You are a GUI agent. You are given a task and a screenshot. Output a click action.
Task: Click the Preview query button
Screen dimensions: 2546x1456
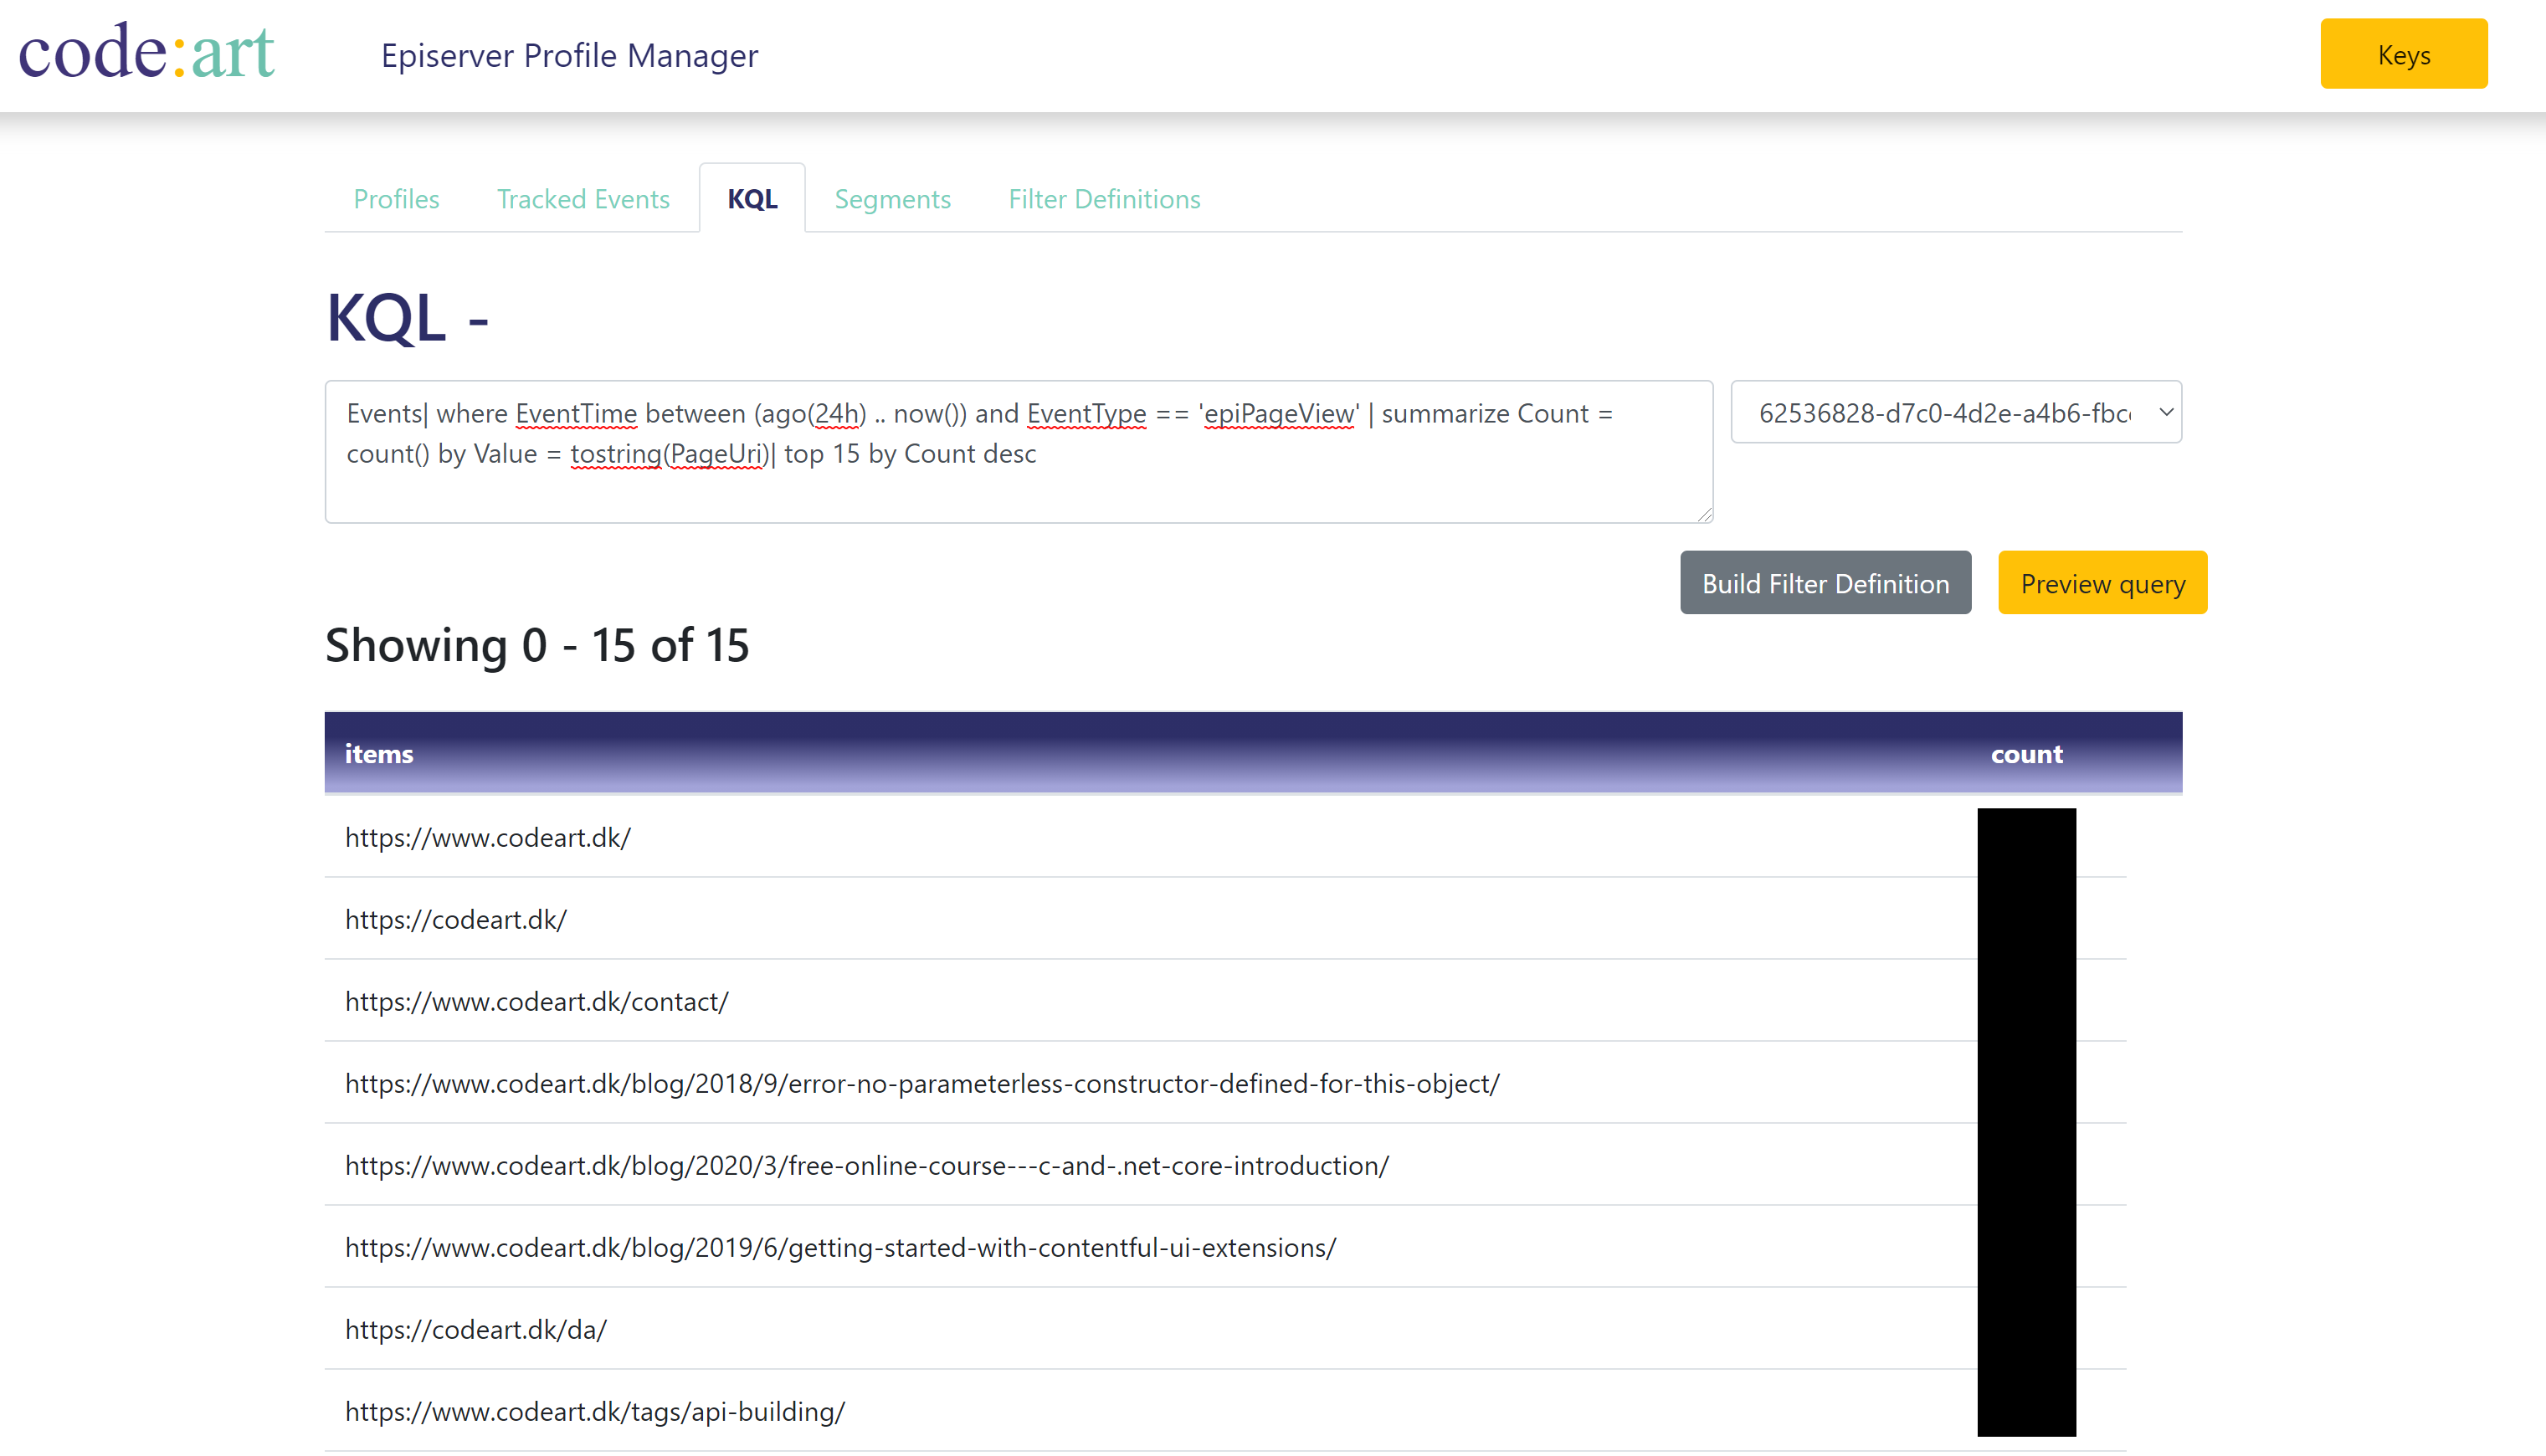coord(2101,582)
